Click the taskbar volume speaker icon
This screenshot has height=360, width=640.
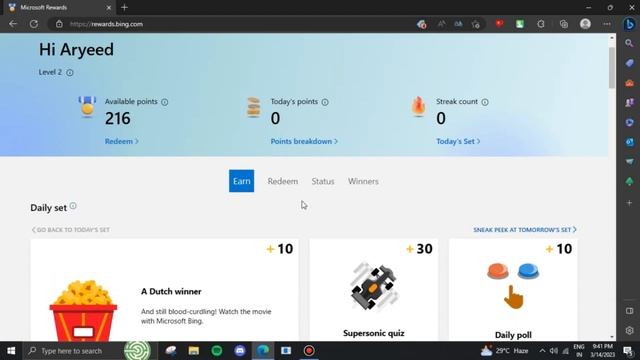pyautogui.click(x=554, y=351)
